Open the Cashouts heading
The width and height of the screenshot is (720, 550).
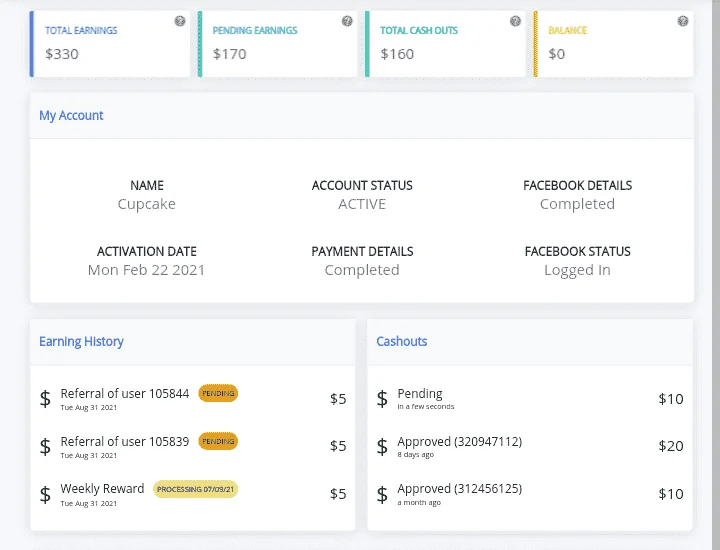click(402, 342)
